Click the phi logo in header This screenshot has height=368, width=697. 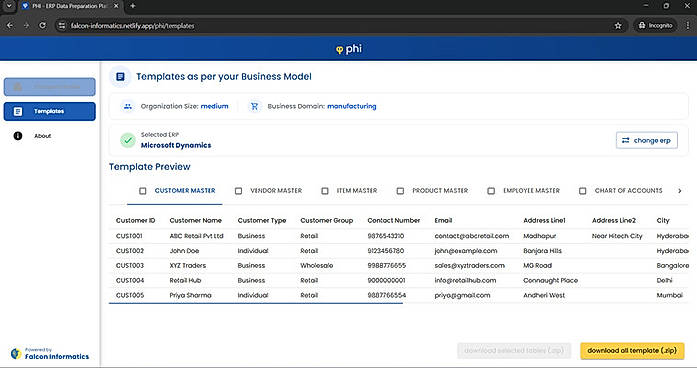349,48
